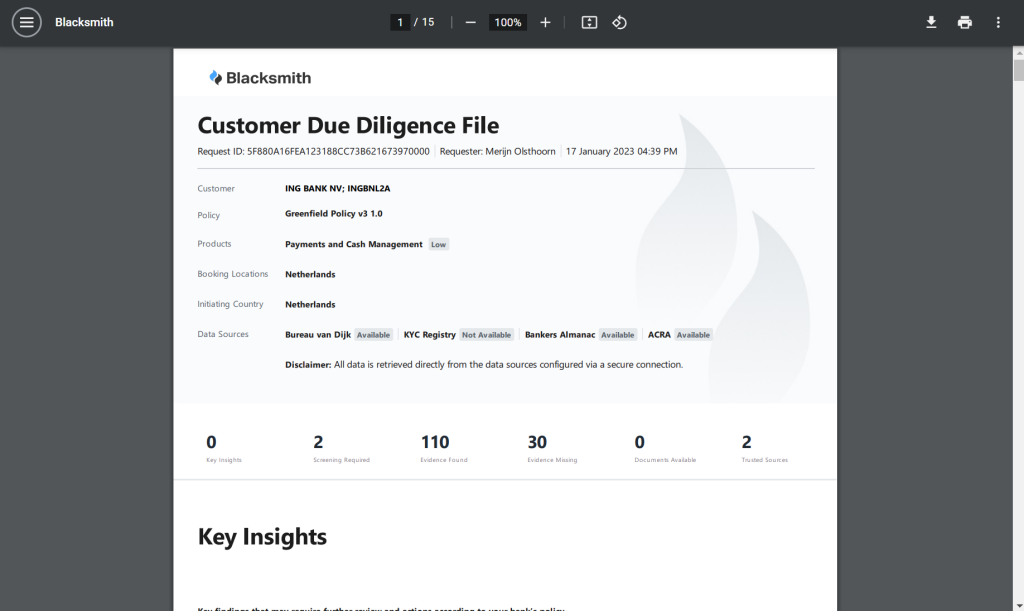Click the Bureau van Dijk Available badge
Viewport: 1024px width, 611px height.
point(373,335)
